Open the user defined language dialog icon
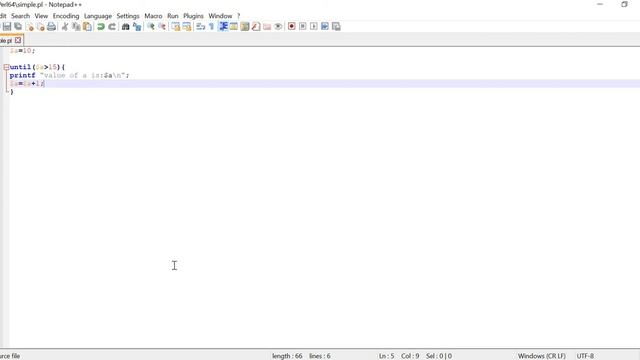The height and width of the screenshot is (360, 640). (233, 27)
